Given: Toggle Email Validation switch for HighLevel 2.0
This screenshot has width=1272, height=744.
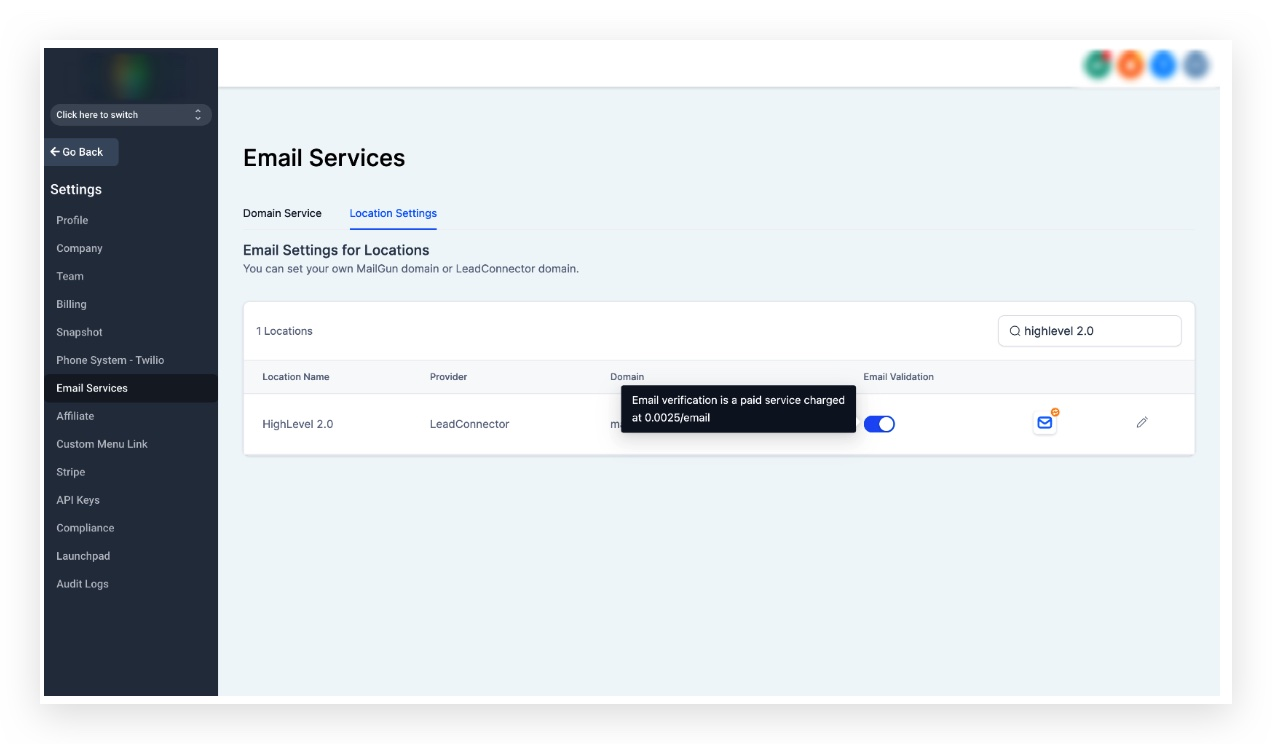Looking at the screenshot, I should (879, 424).
